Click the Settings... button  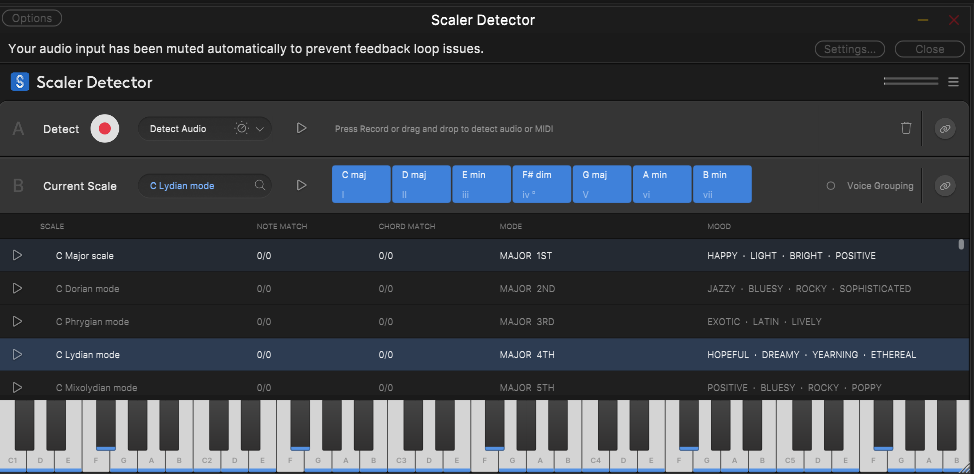point(850,49)
